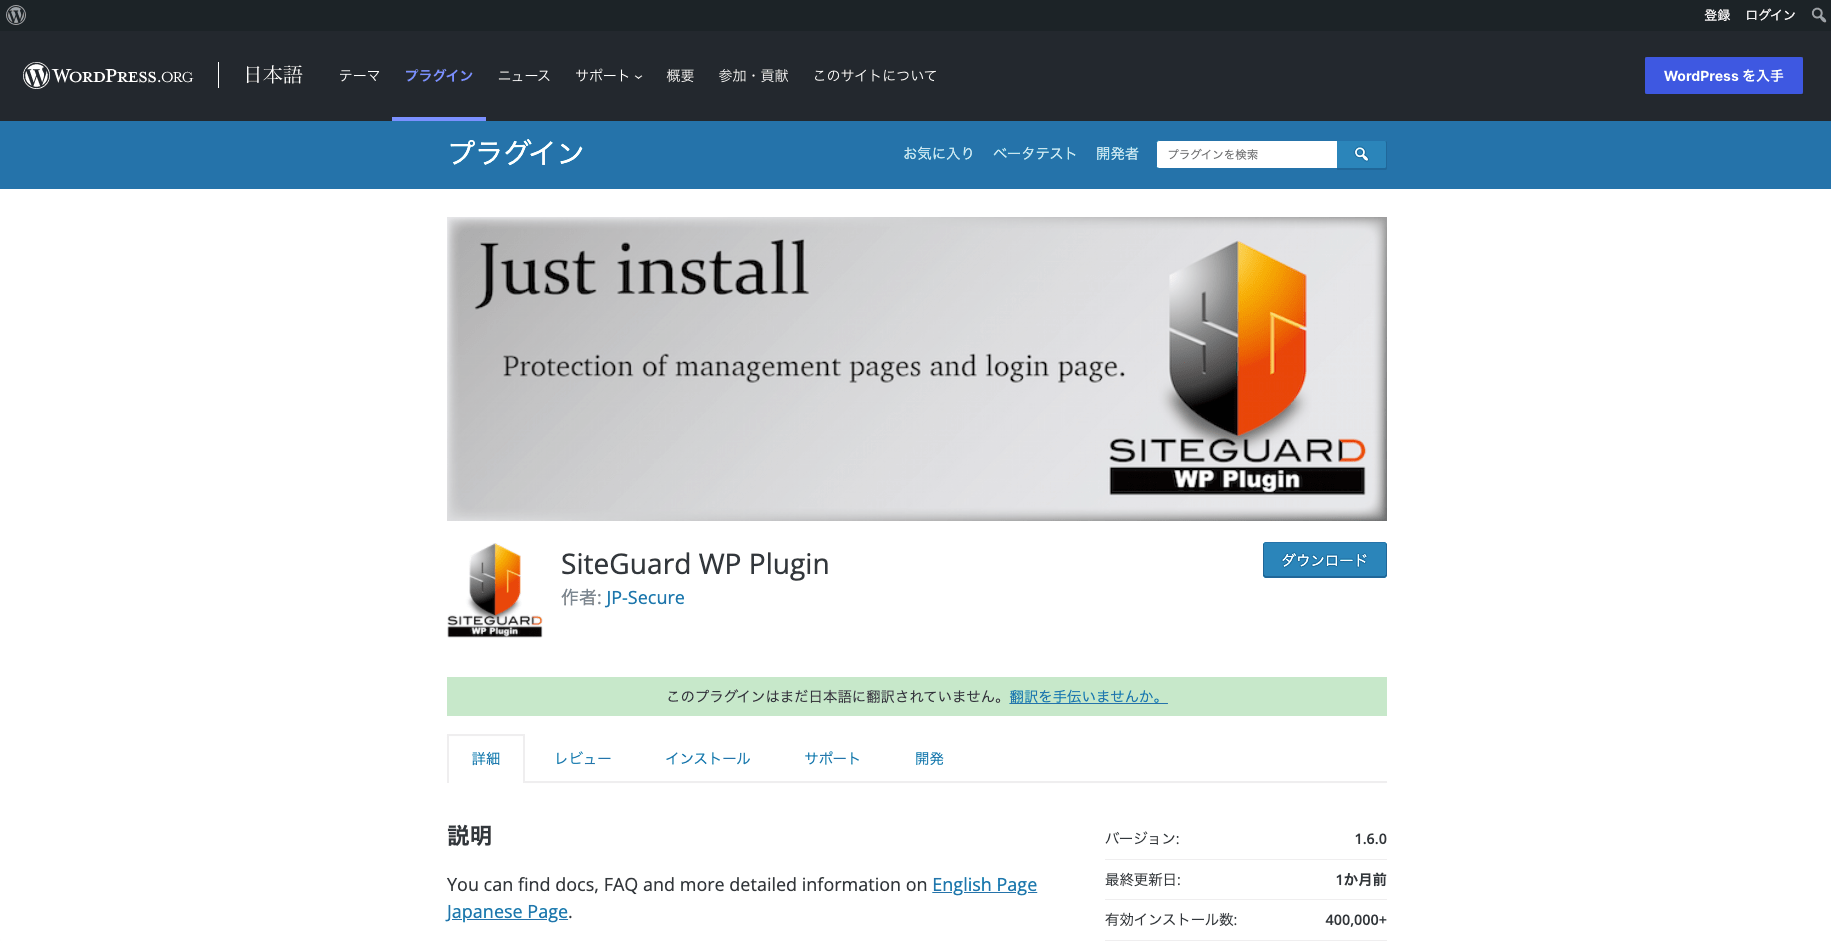Expand the サポート dropdown menu
This screenshot has height=943, width=1831.
tap(608, 76)
